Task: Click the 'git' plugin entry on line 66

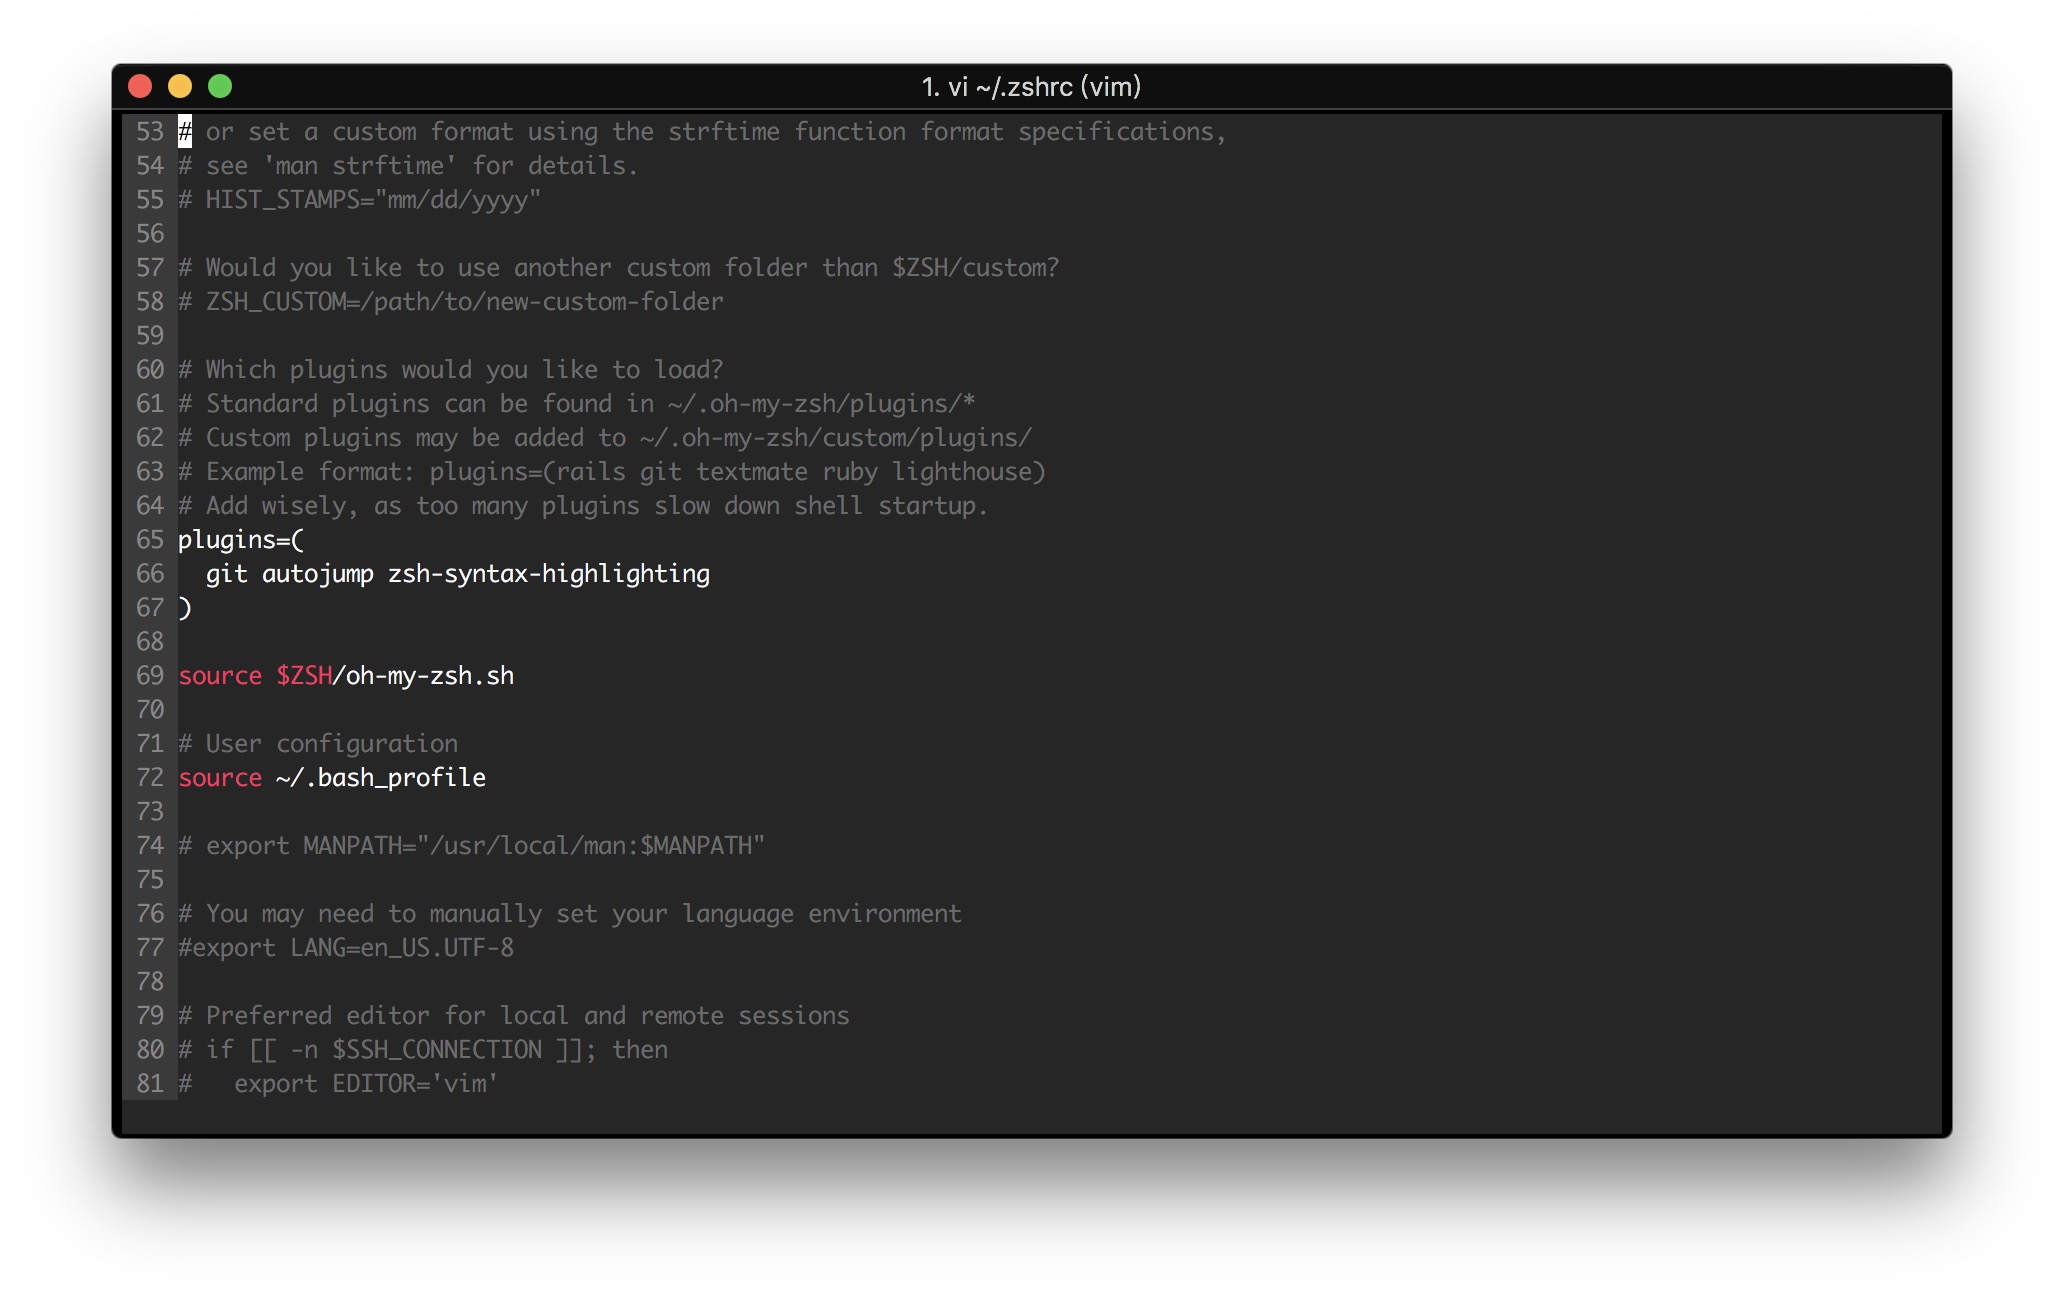Action: pyautogui.click(x=226, y=574)
